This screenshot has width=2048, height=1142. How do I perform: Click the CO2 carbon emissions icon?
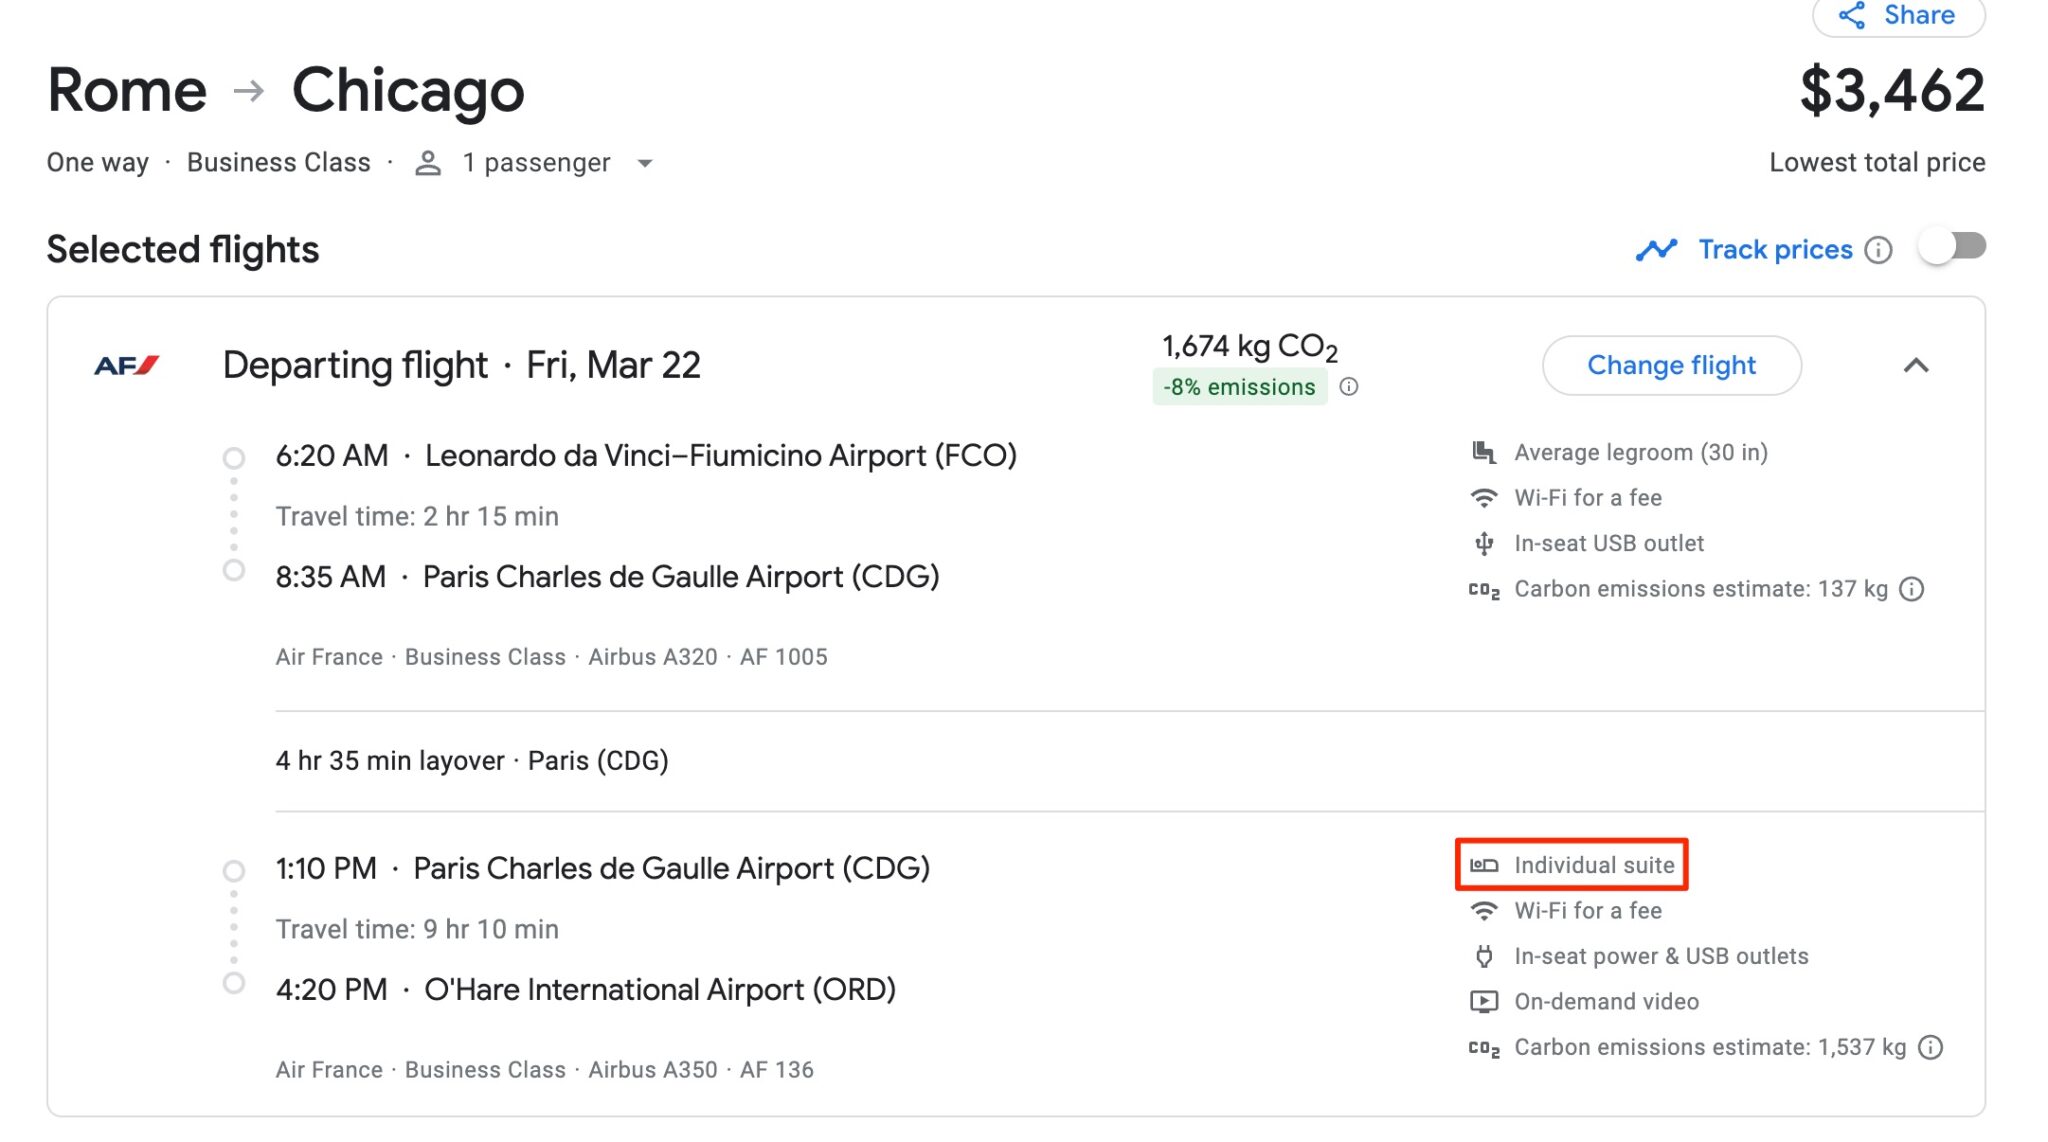1487,590
